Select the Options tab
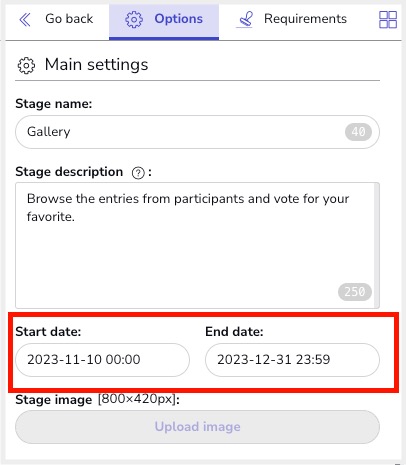 tap(164, 22)
